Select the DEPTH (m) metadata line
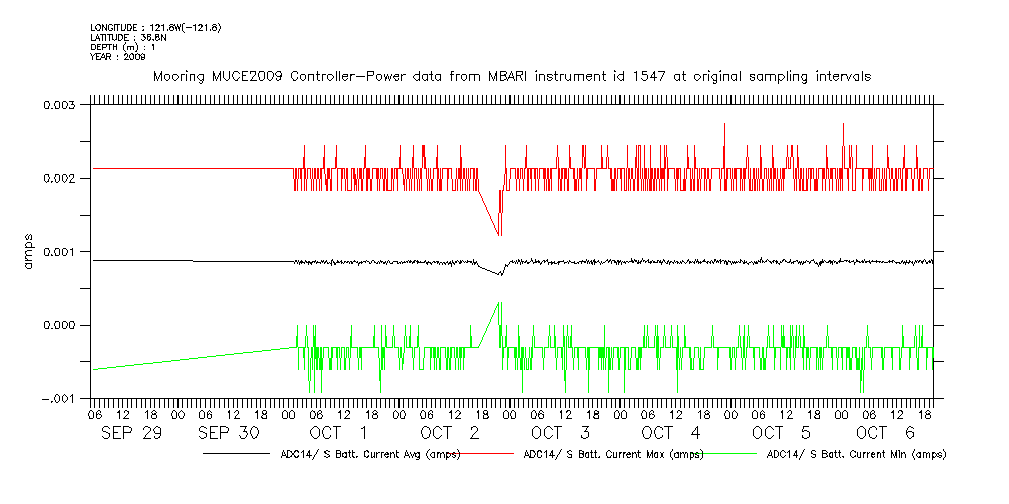This screenshot has width=1009, height=504. click(x=125, y=47)
